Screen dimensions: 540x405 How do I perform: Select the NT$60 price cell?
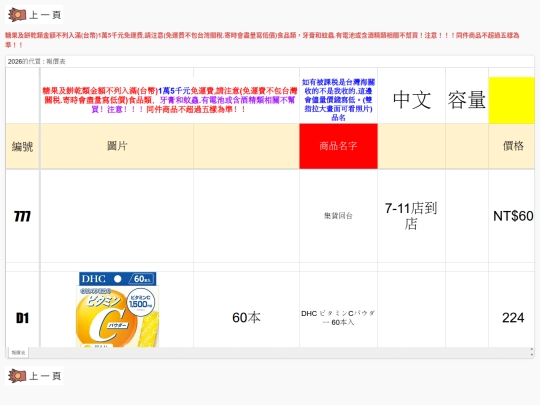pyautogui.click(x=513, y=216)
